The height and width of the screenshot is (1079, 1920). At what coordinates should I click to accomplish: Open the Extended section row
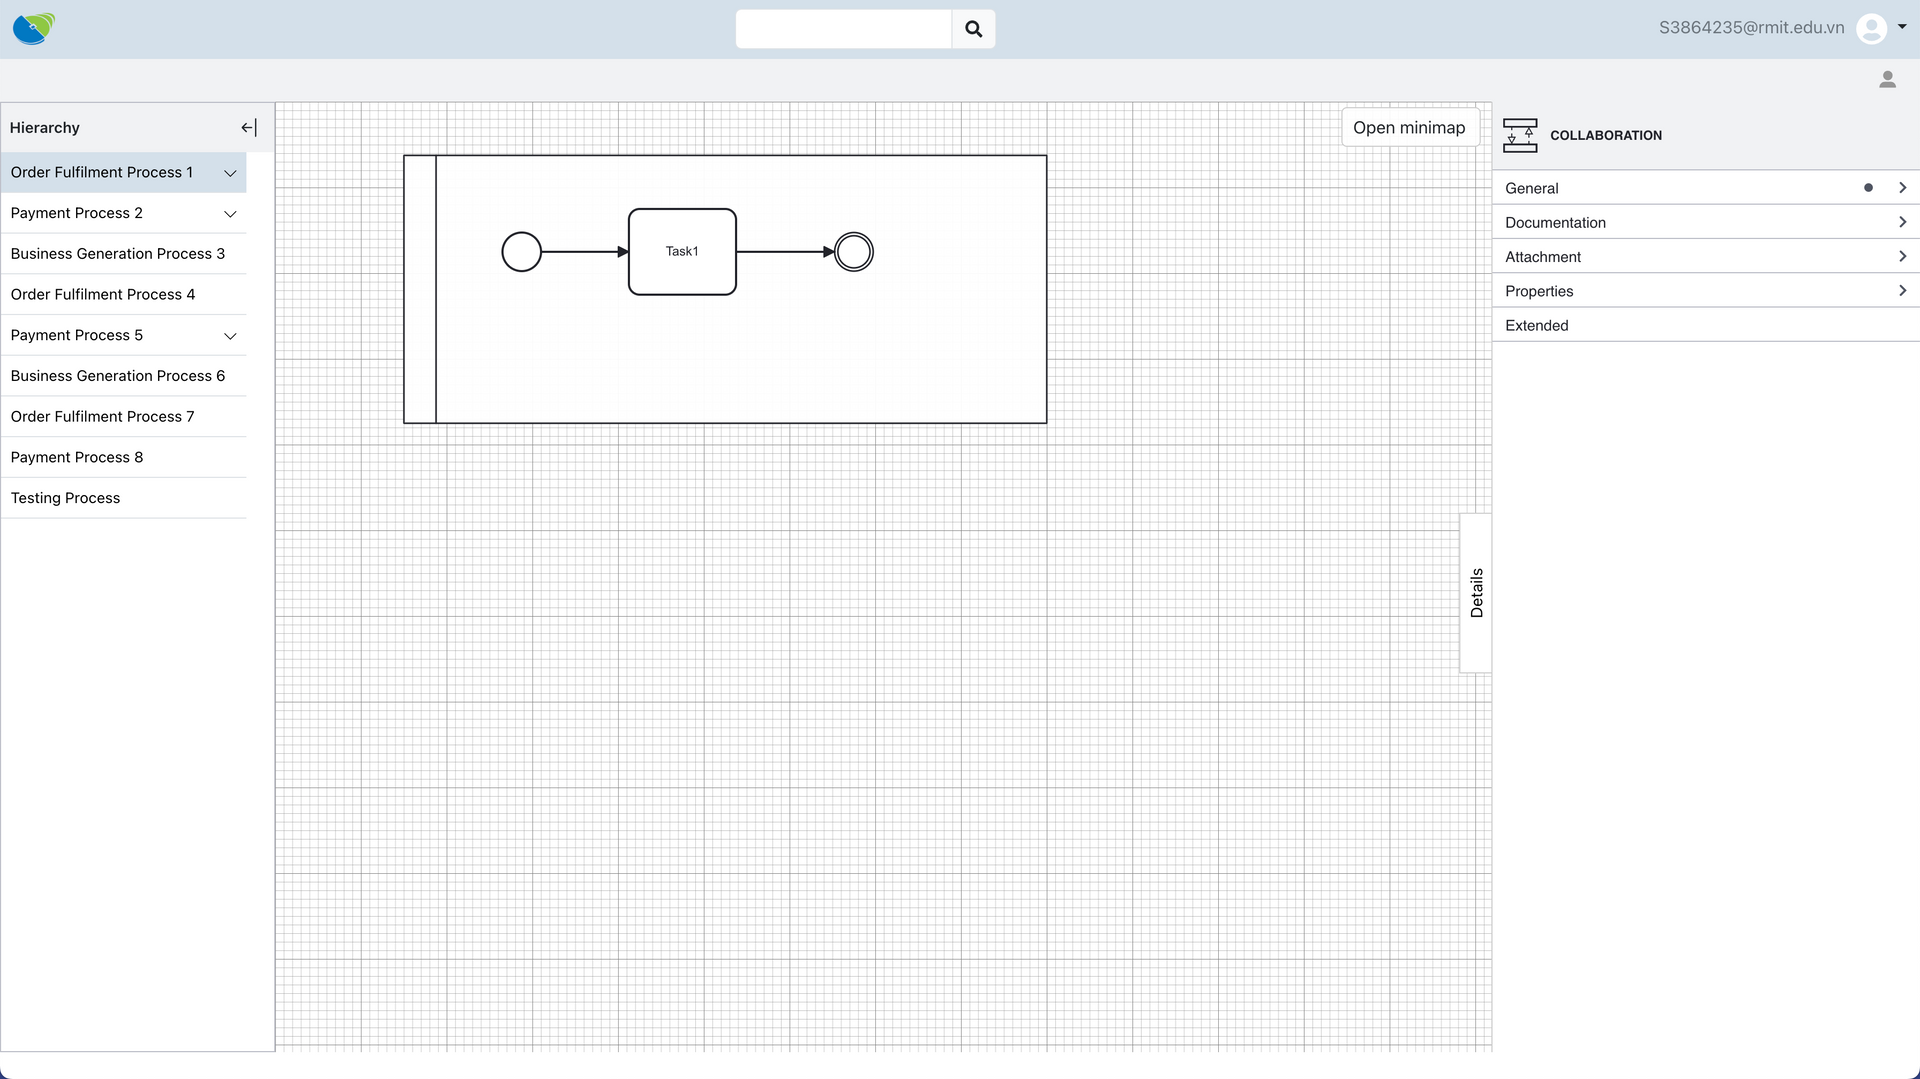tap(1706, 325)
